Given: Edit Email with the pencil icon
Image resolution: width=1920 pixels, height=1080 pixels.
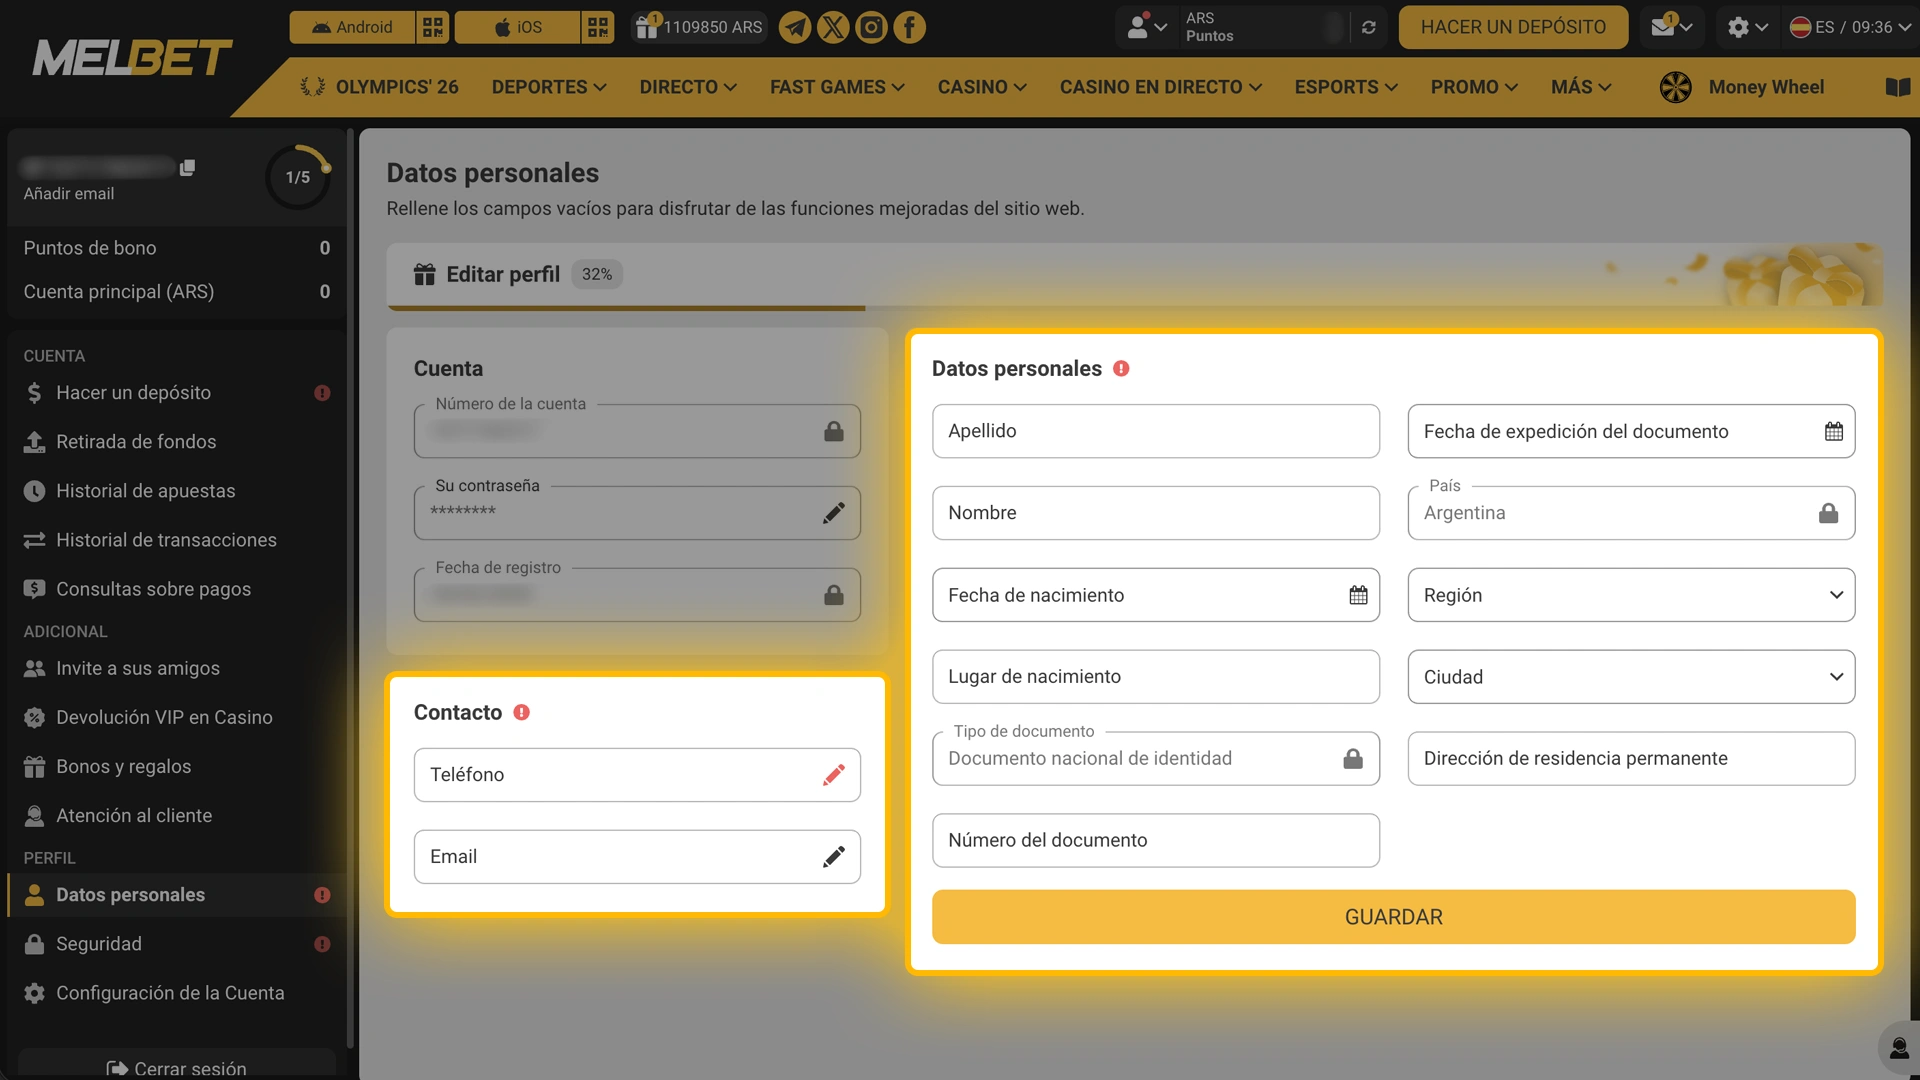Looking at the screenshot, I should [x=834, y=857].
